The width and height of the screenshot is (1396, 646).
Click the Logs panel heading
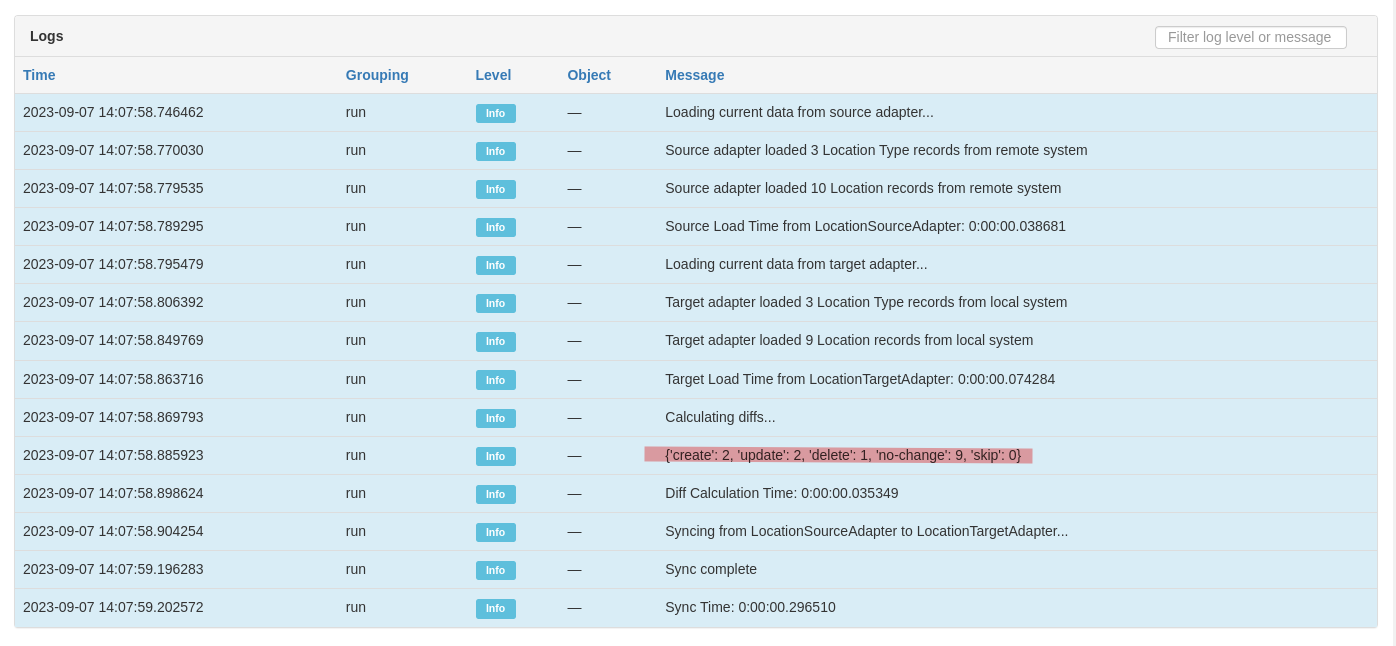coord(46,36)
